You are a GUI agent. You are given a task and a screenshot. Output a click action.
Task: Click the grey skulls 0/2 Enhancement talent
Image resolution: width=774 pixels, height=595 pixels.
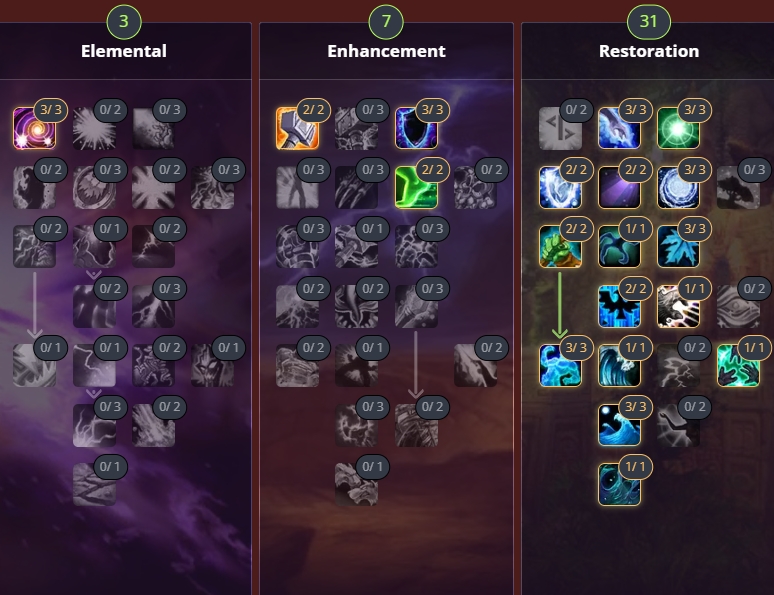[x=475, y=188]
